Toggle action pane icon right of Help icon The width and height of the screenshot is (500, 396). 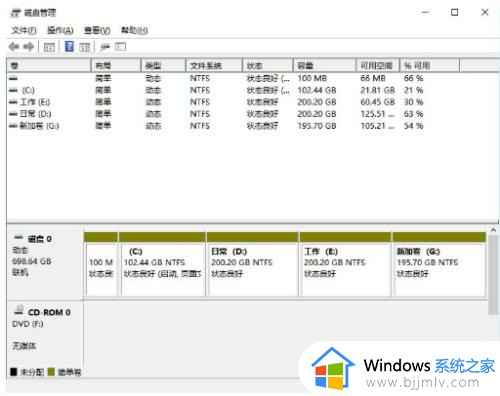click(x=85, y=47)
